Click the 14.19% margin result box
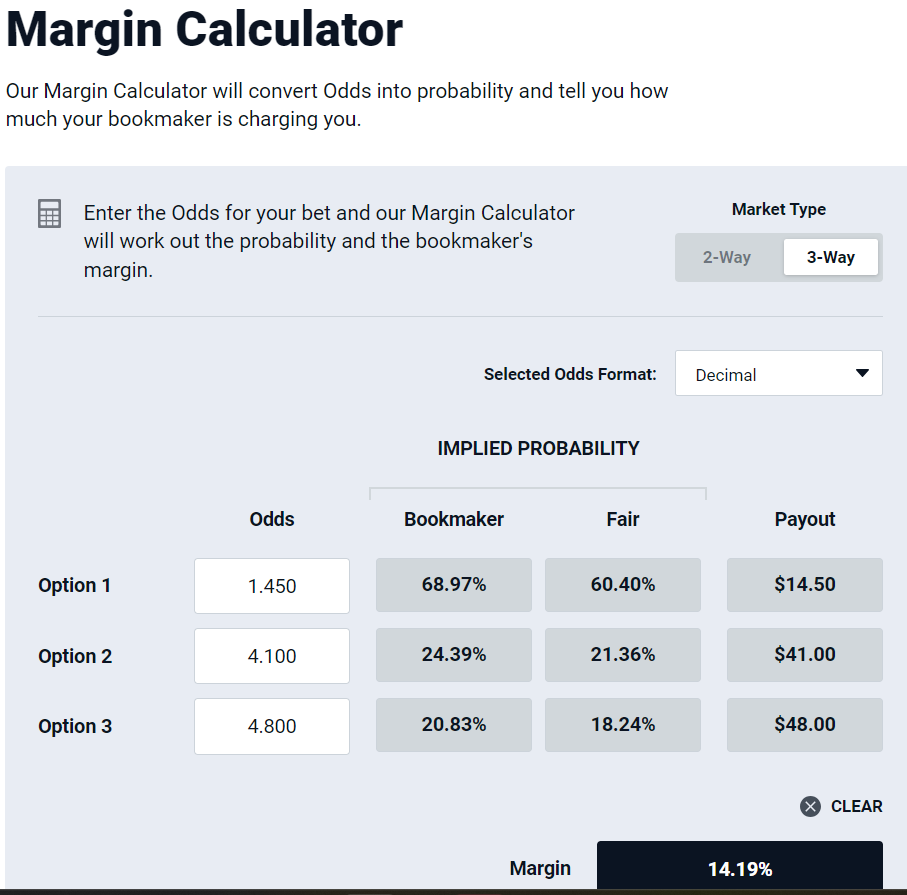The width and height of the screenshot is (907, 895). (740, 868)
